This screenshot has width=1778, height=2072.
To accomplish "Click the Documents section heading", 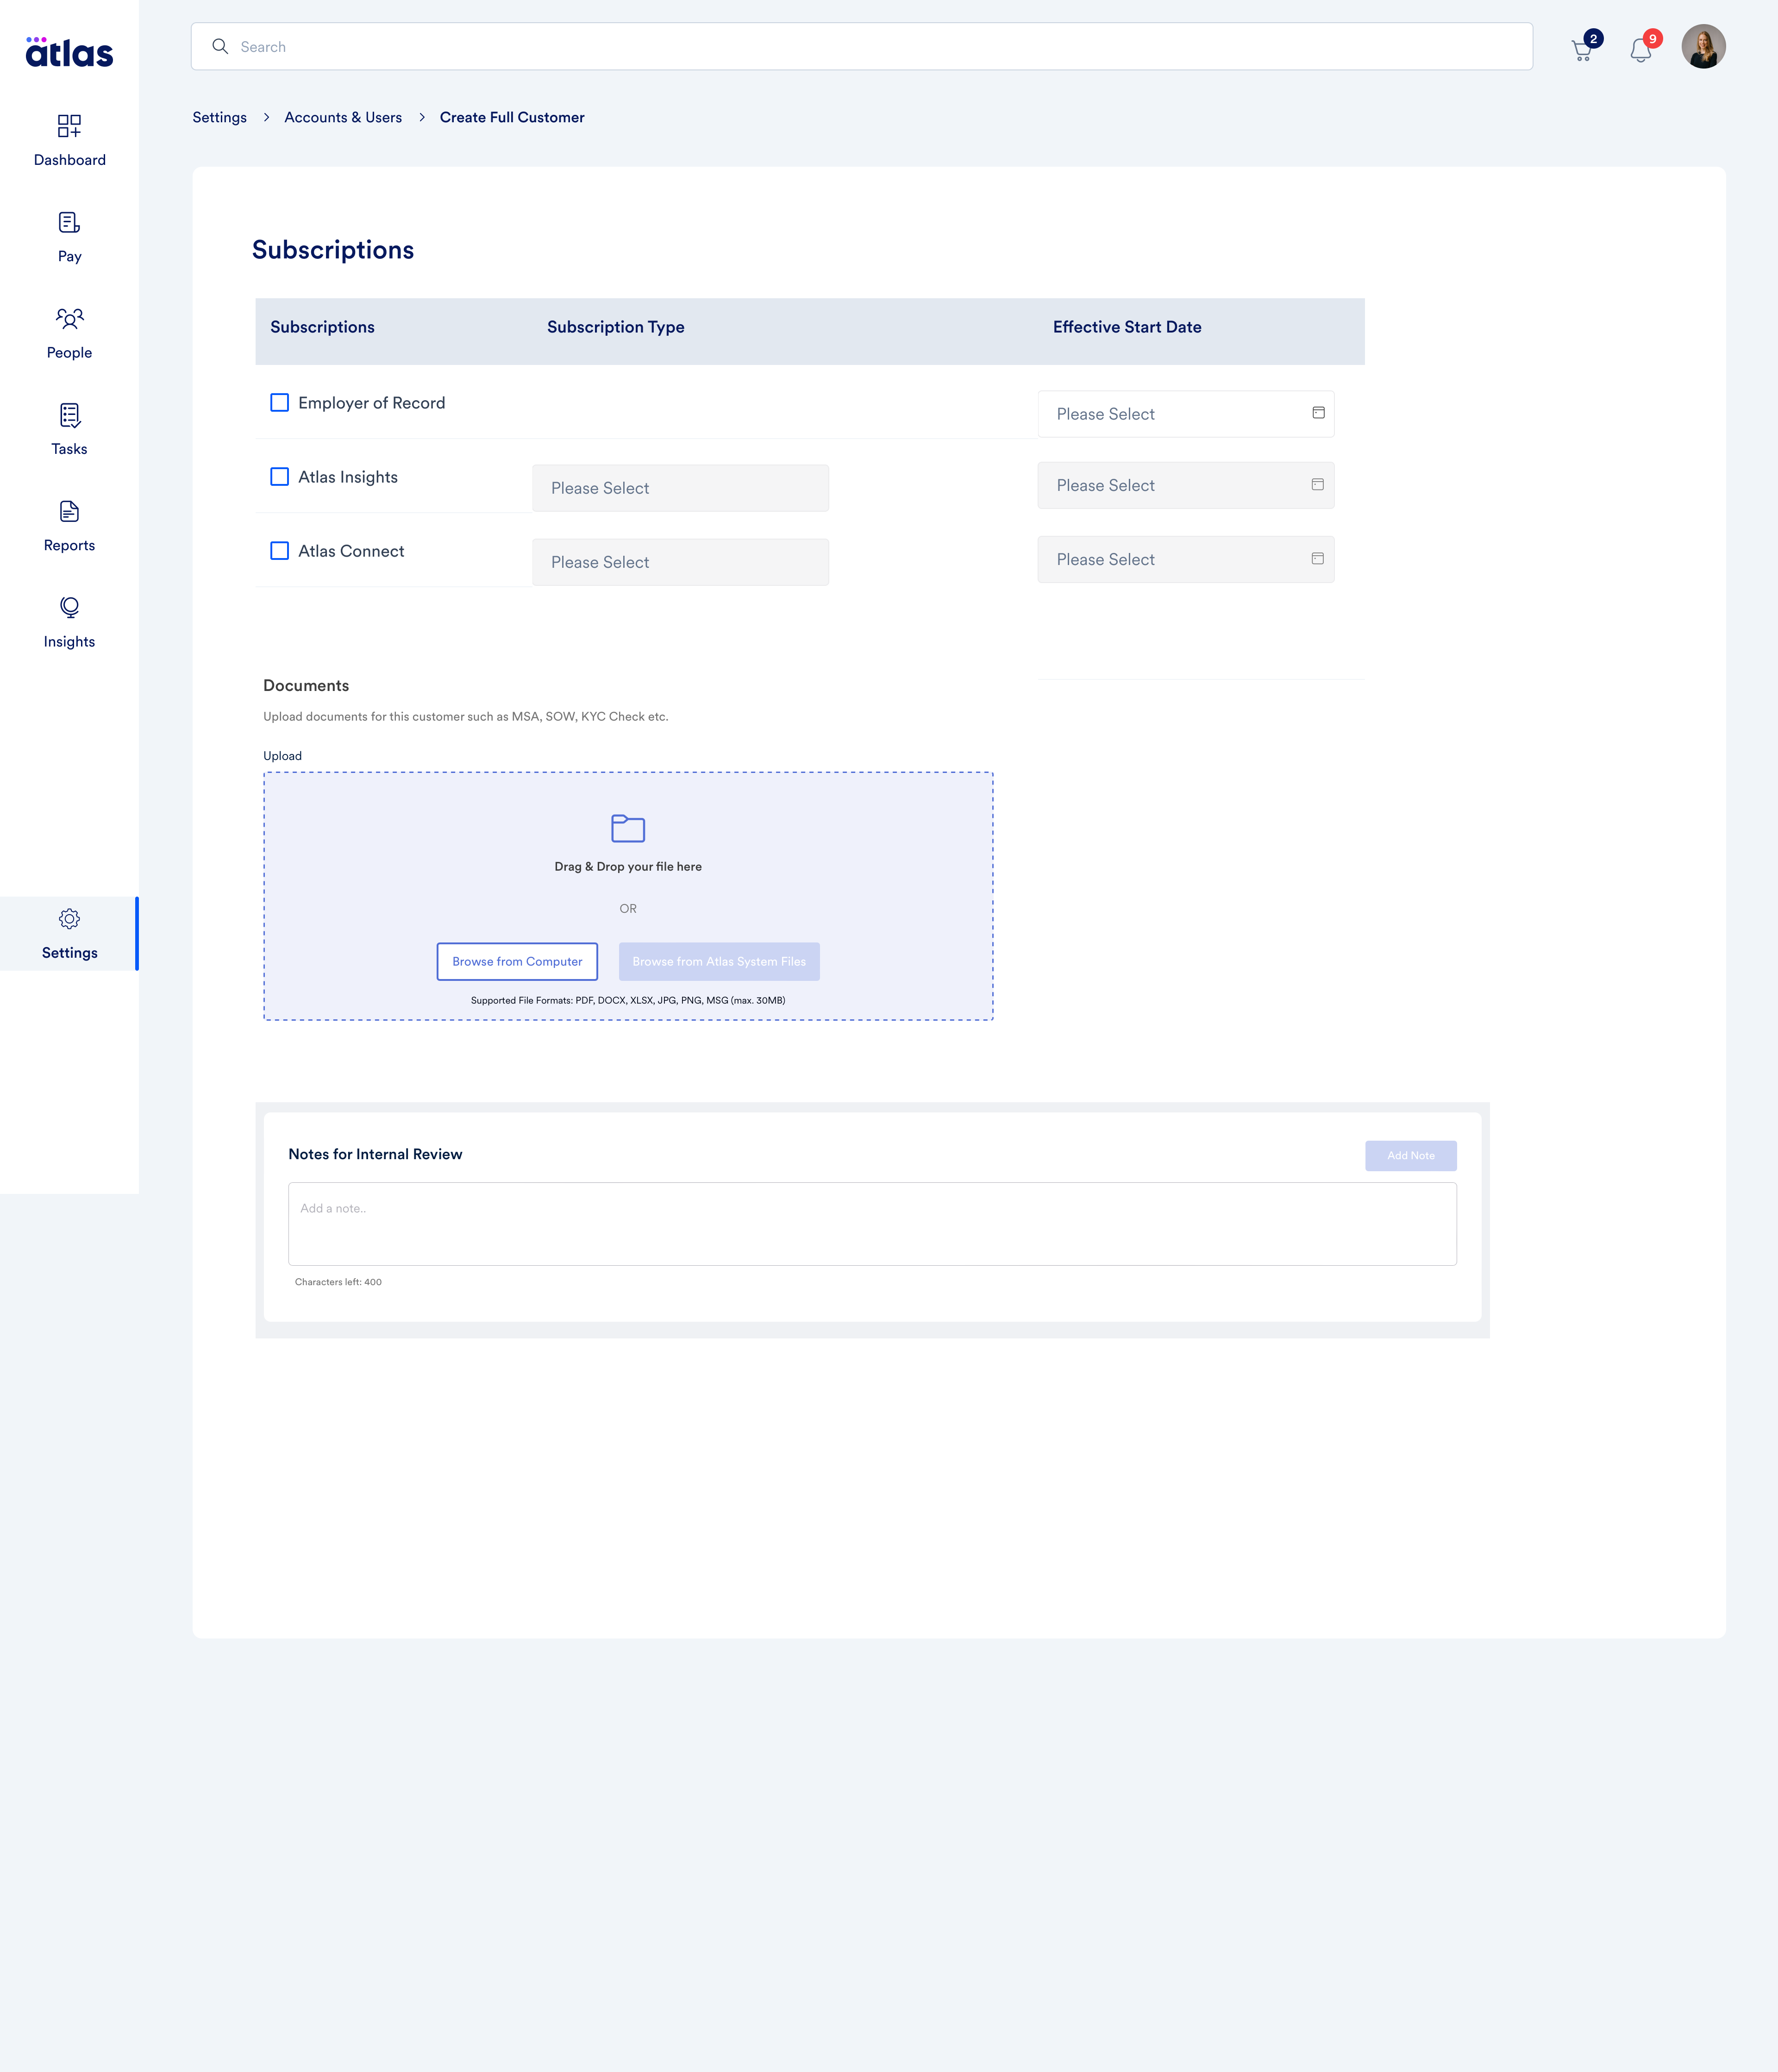I will point(306,685).
